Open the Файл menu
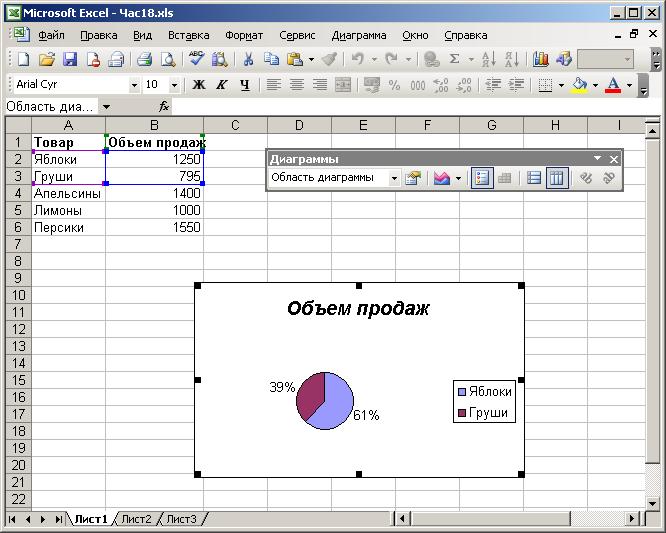666x533 pixels. point(51,35)
